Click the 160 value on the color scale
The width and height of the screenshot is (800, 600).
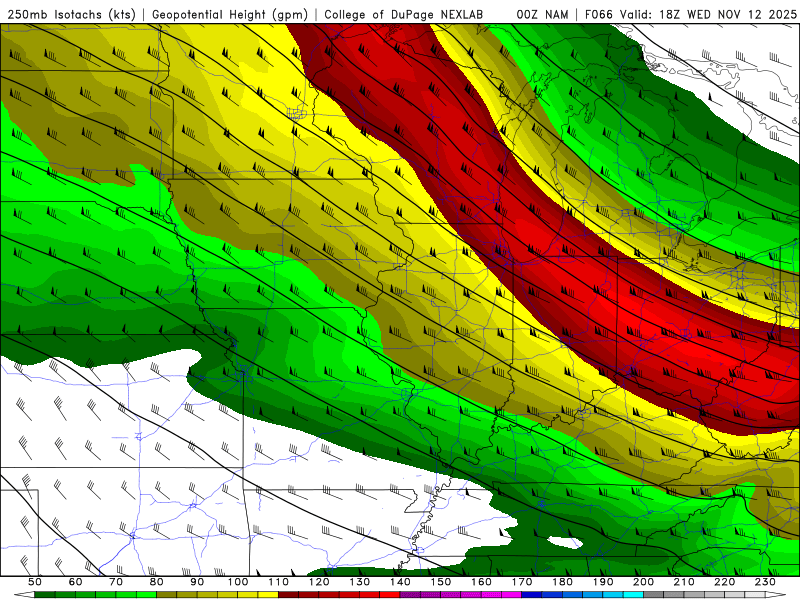point(481,582)
